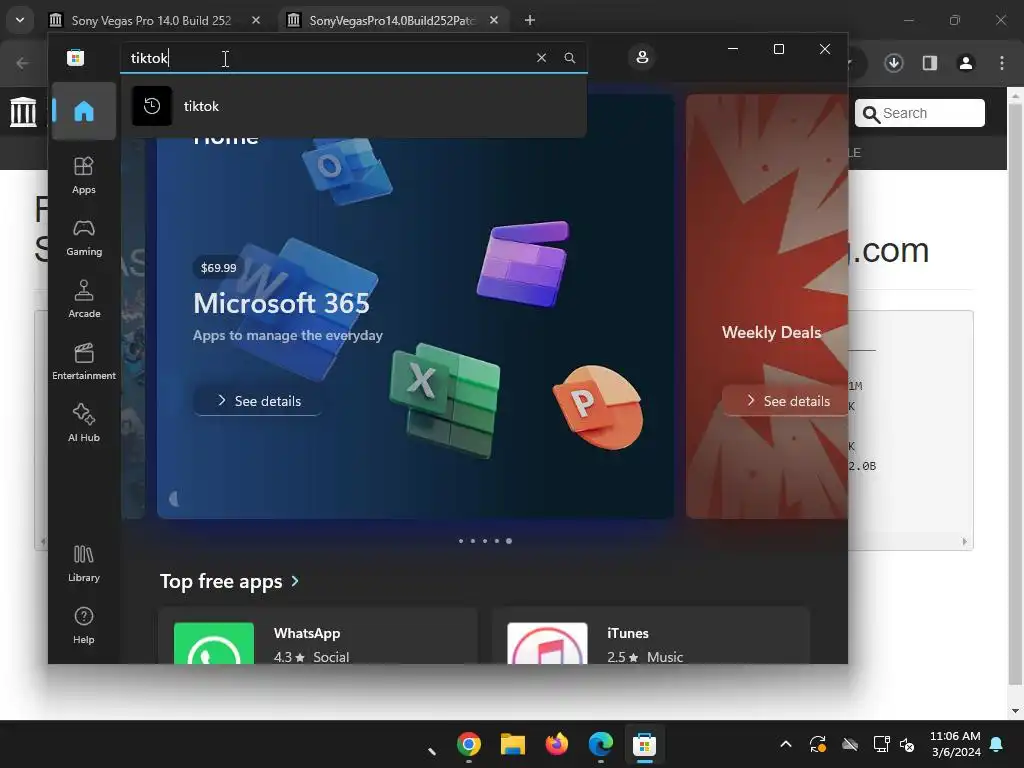This screenshot has height=768, width=1024.
Task: Click the search magnifier in Store
Action: [x=569, y=58]
